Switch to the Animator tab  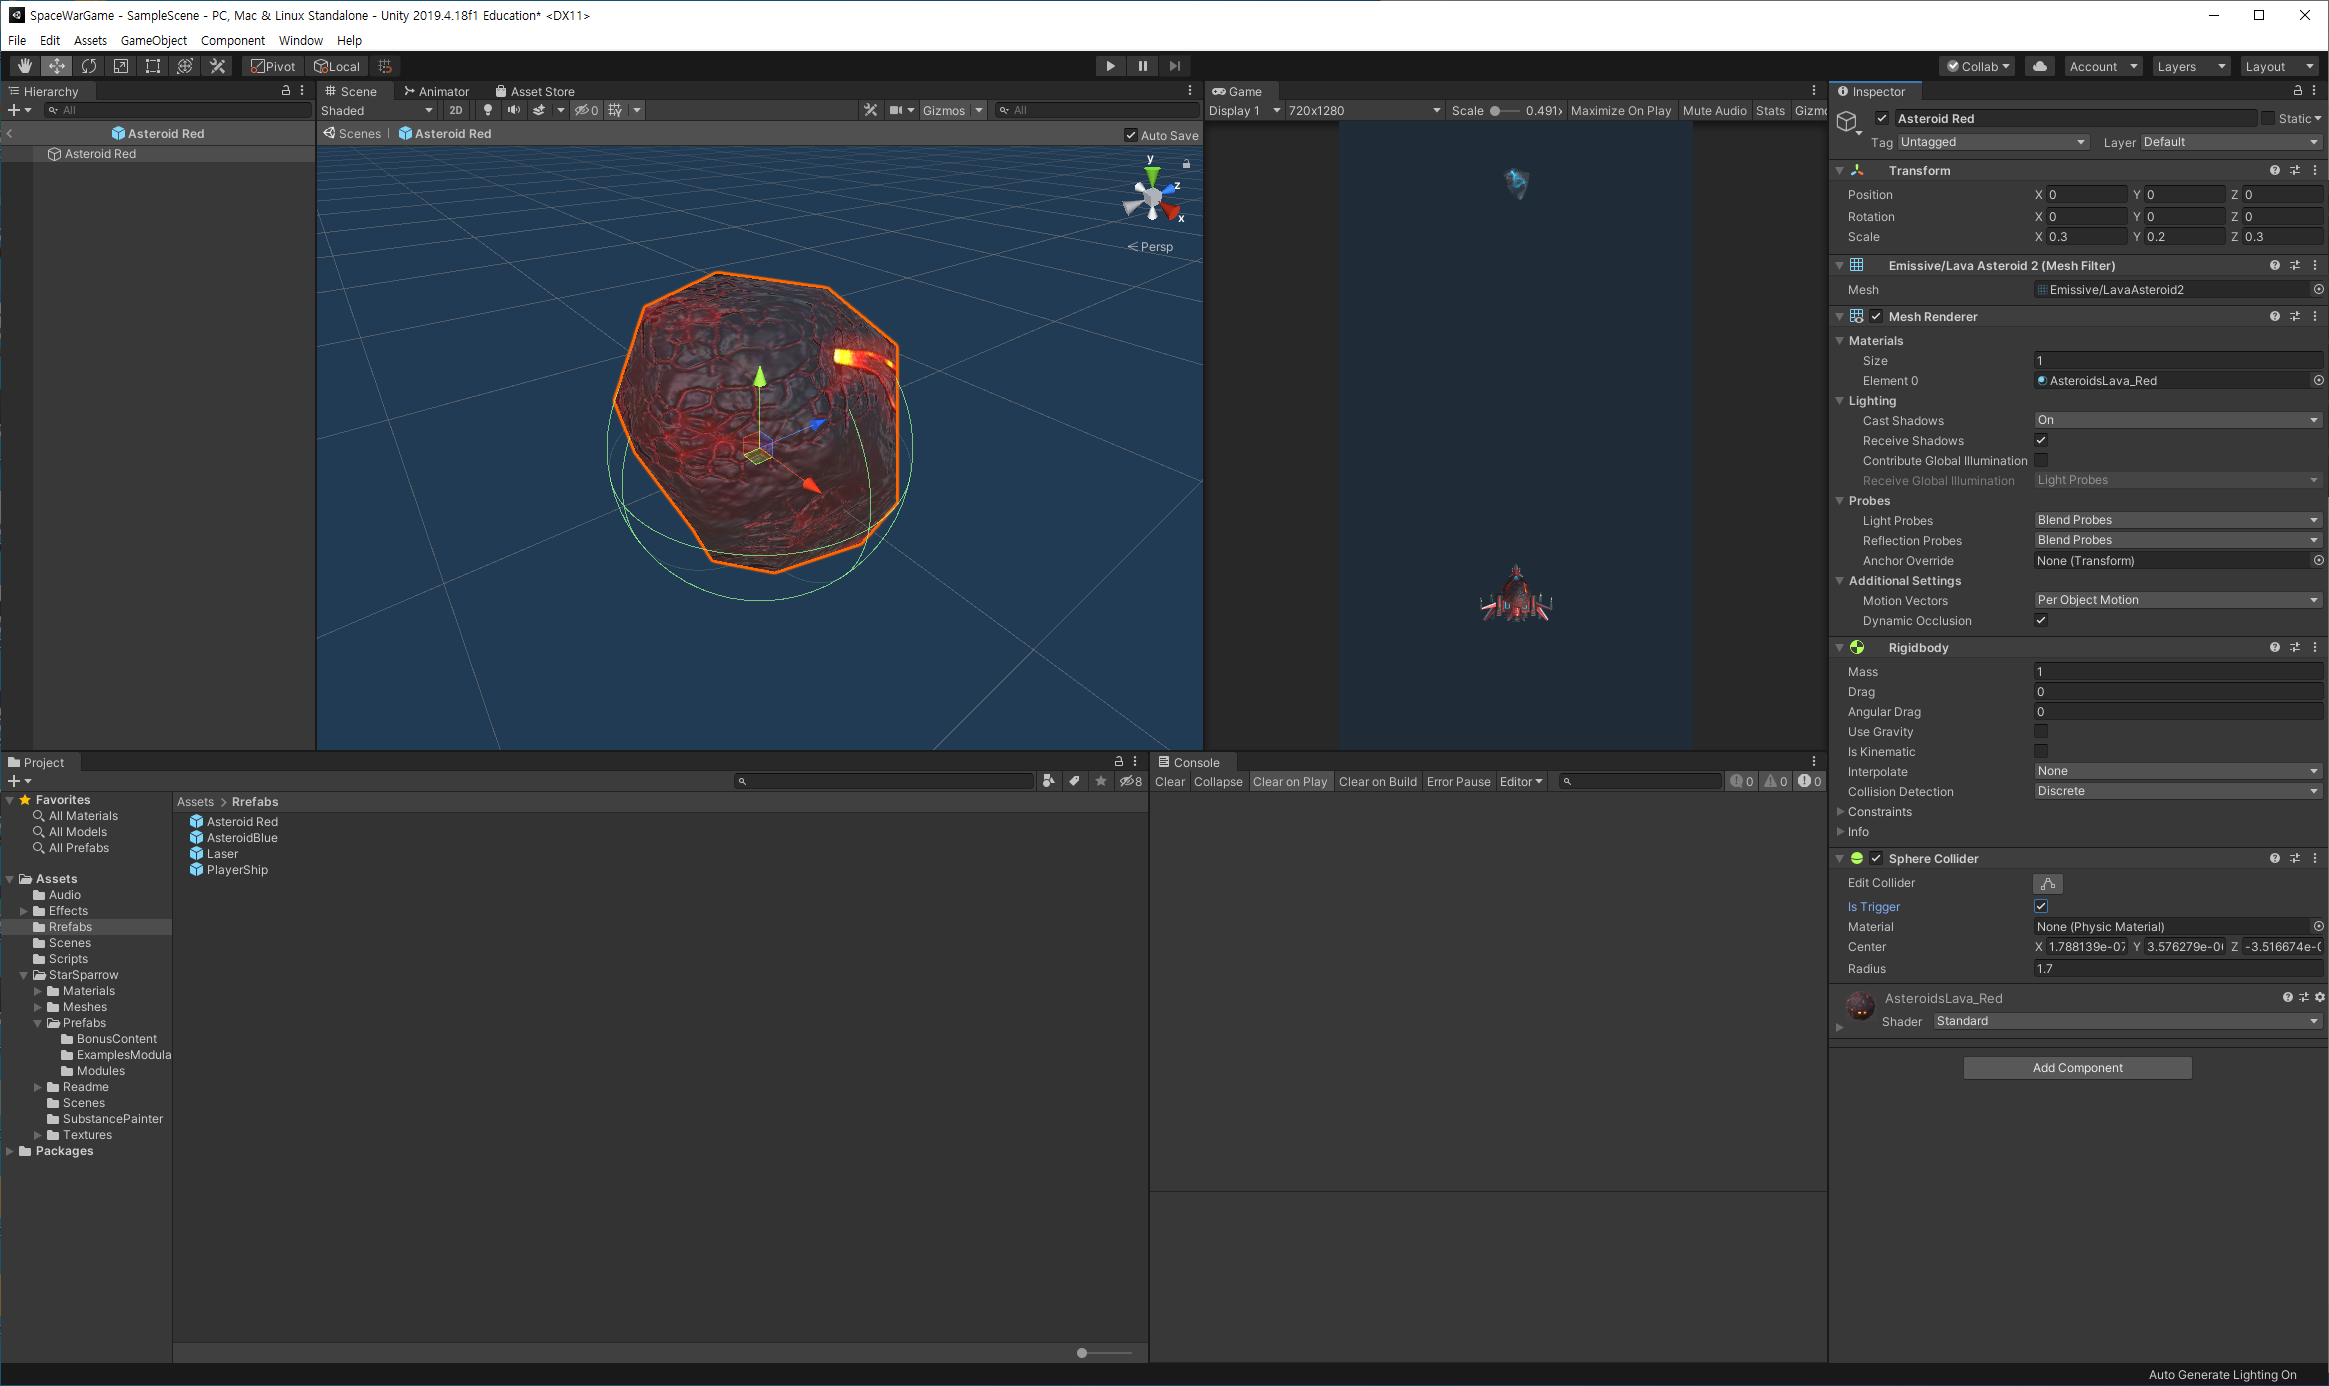[x=436, y=91]
